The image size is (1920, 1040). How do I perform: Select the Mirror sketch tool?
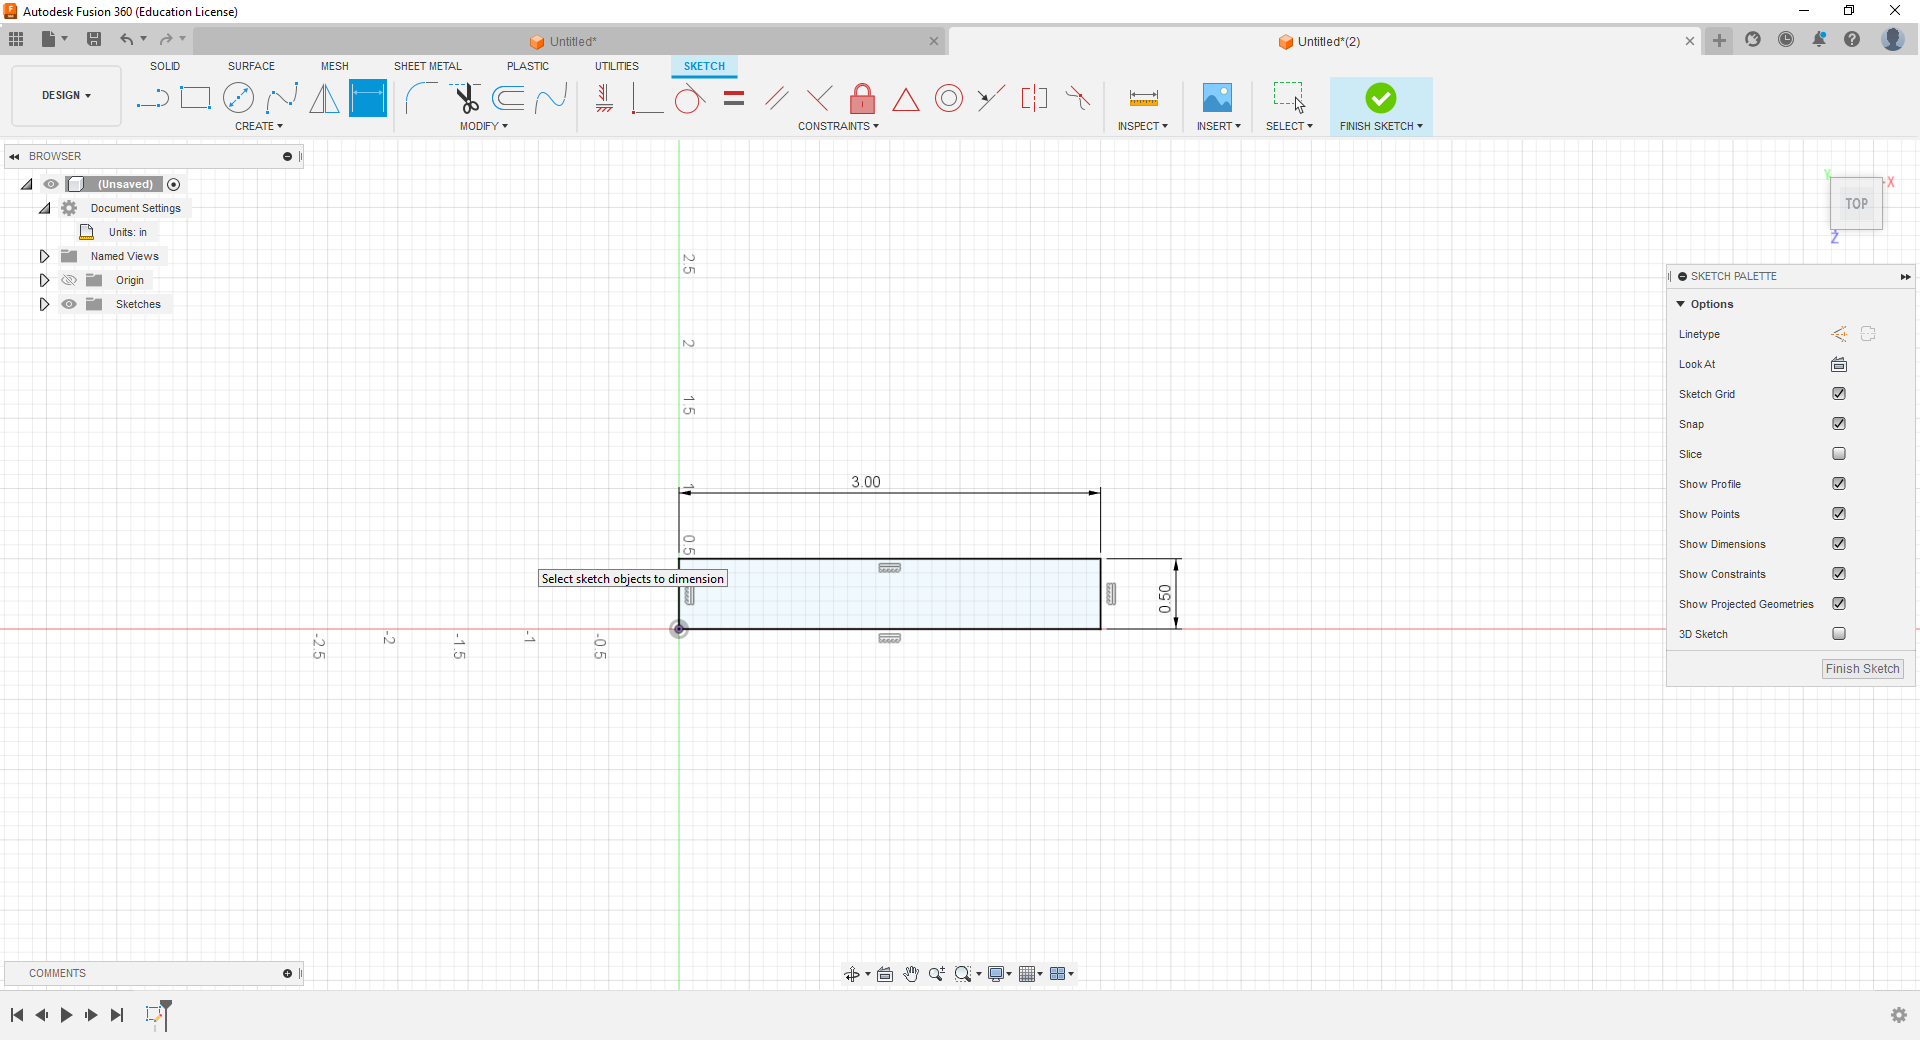point(324,98)
